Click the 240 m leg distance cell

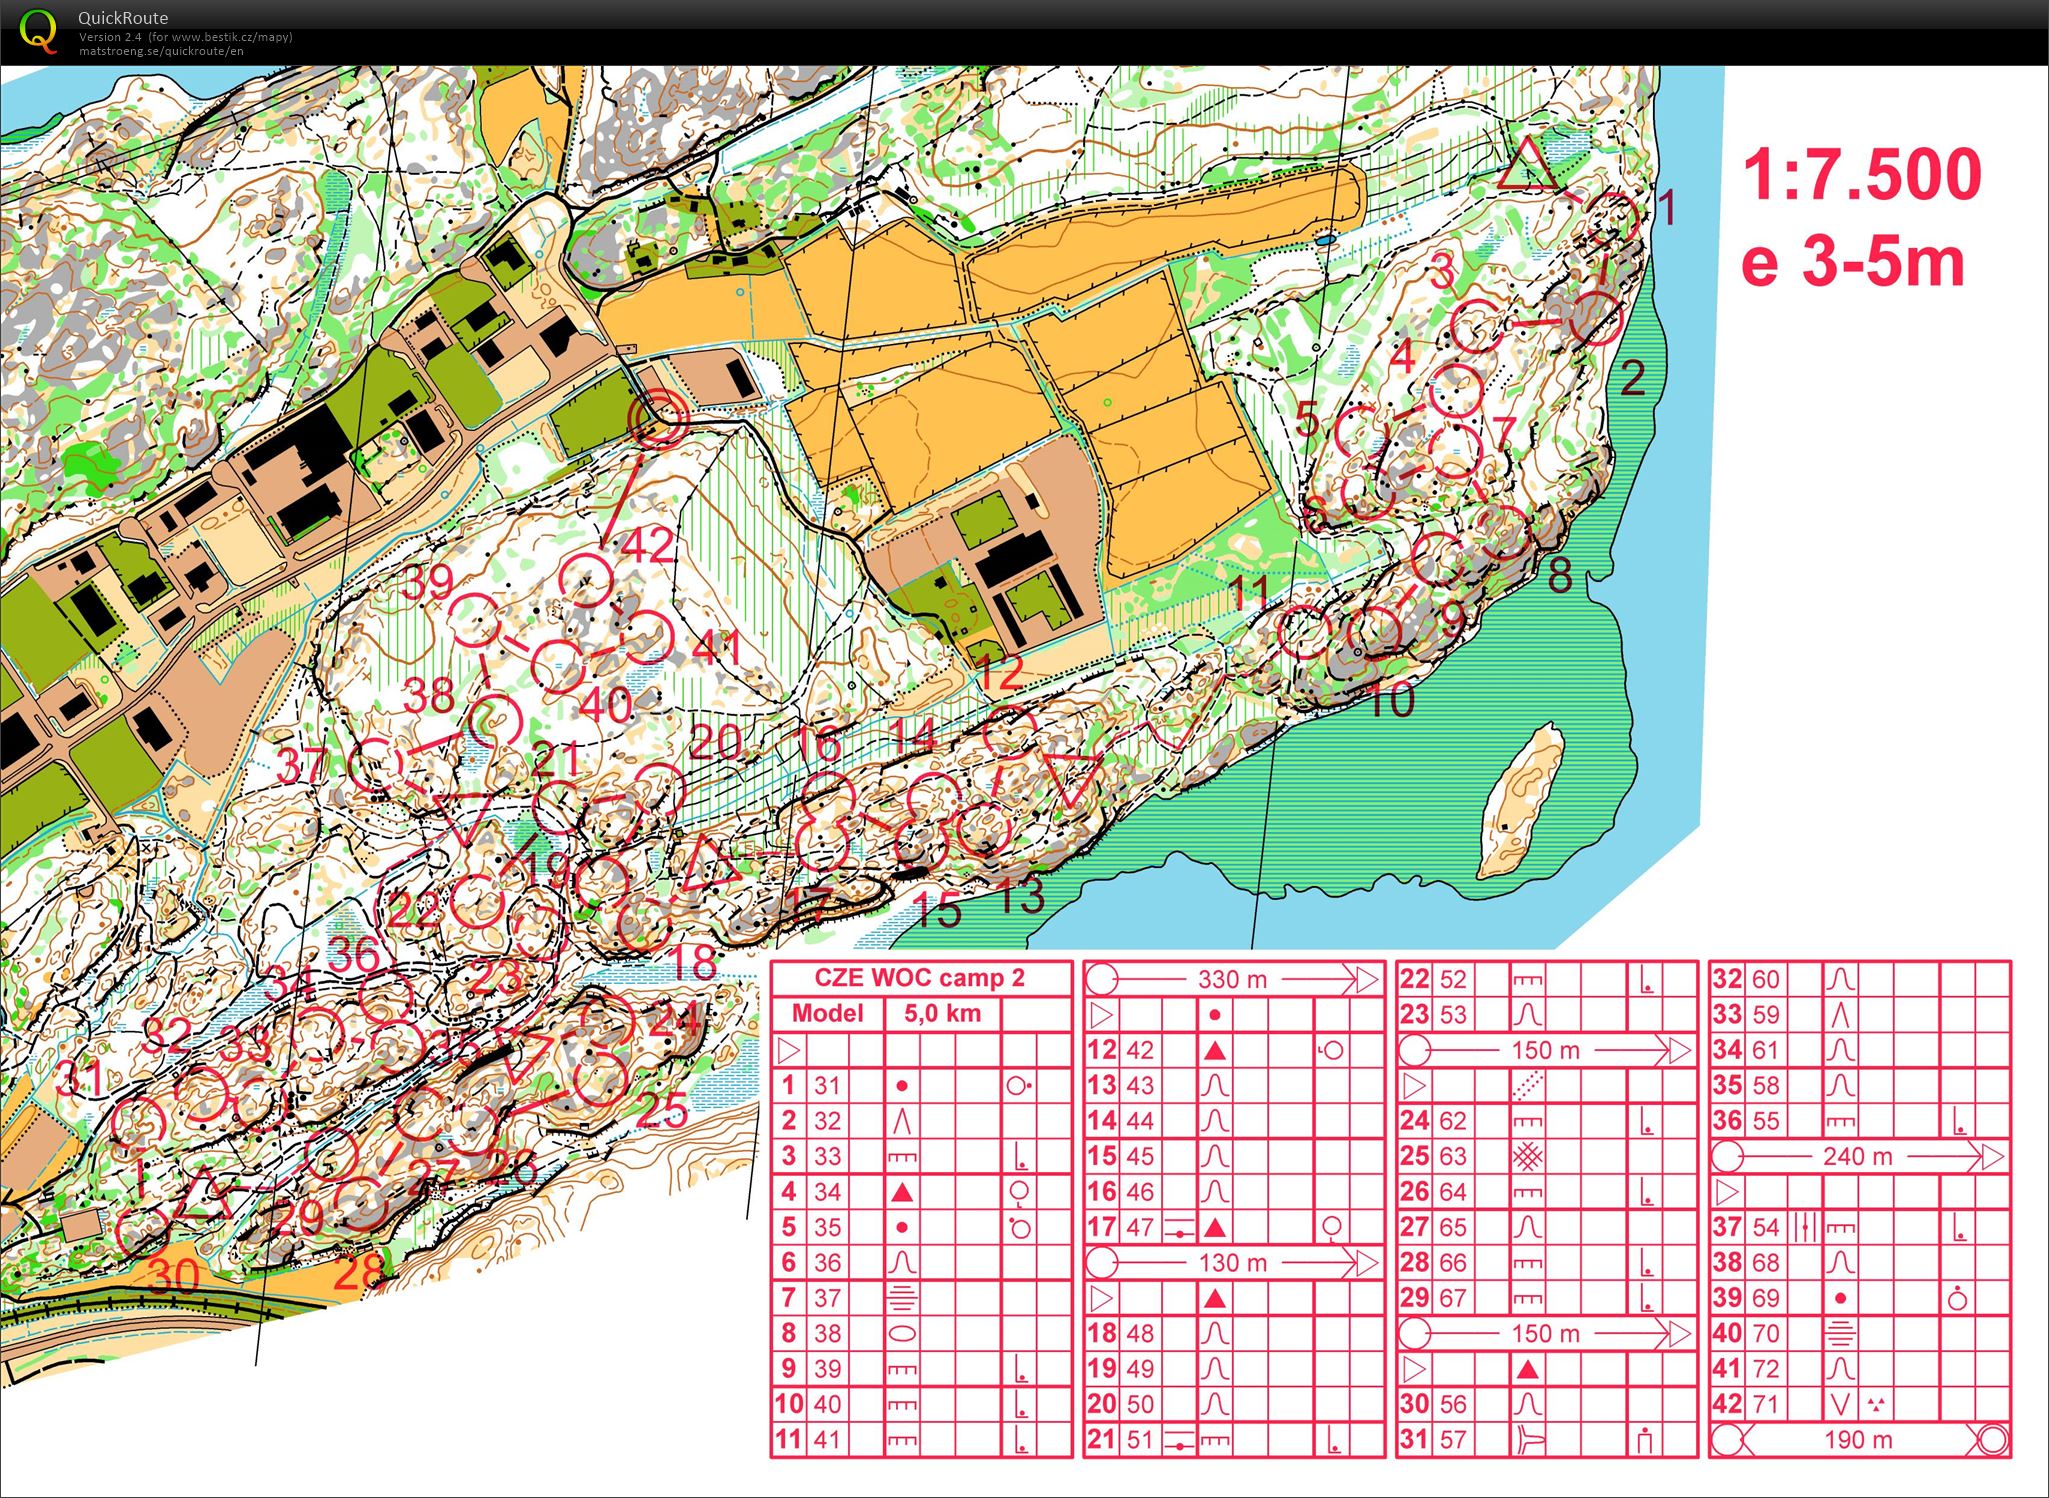click(x=1858, y=1156)
